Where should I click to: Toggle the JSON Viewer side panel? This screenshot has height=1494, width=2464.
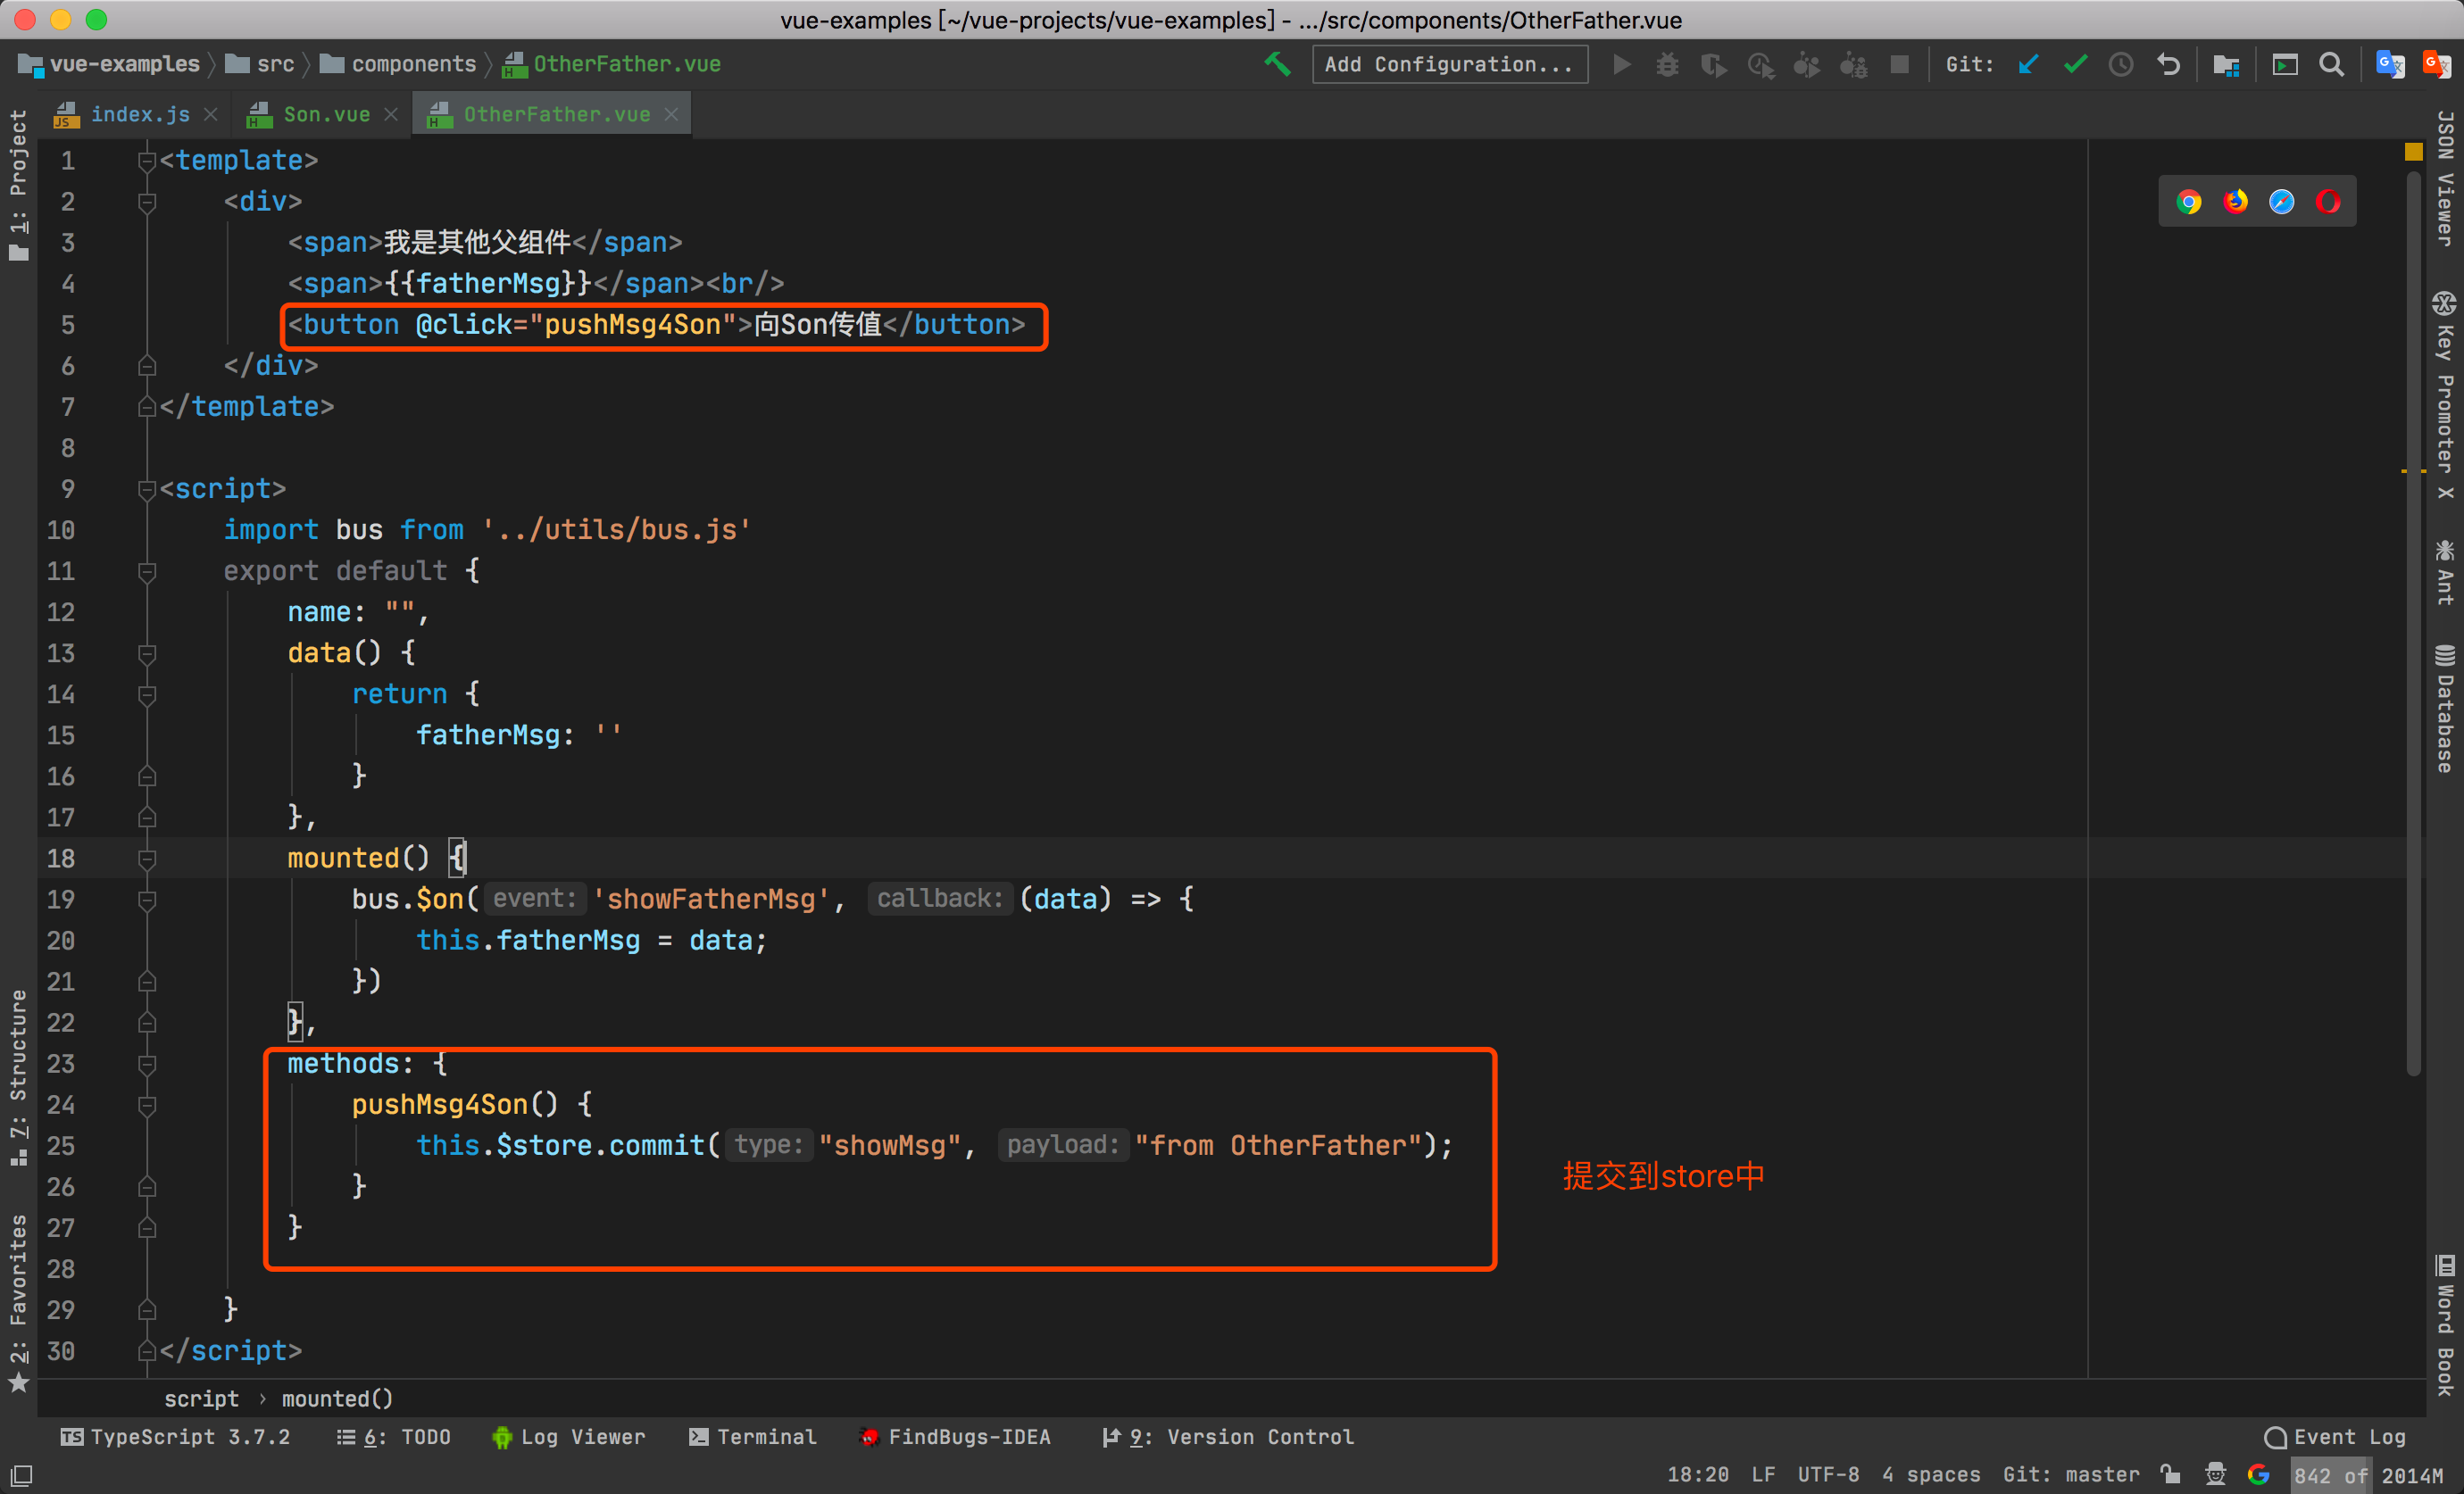[2445, 178]
